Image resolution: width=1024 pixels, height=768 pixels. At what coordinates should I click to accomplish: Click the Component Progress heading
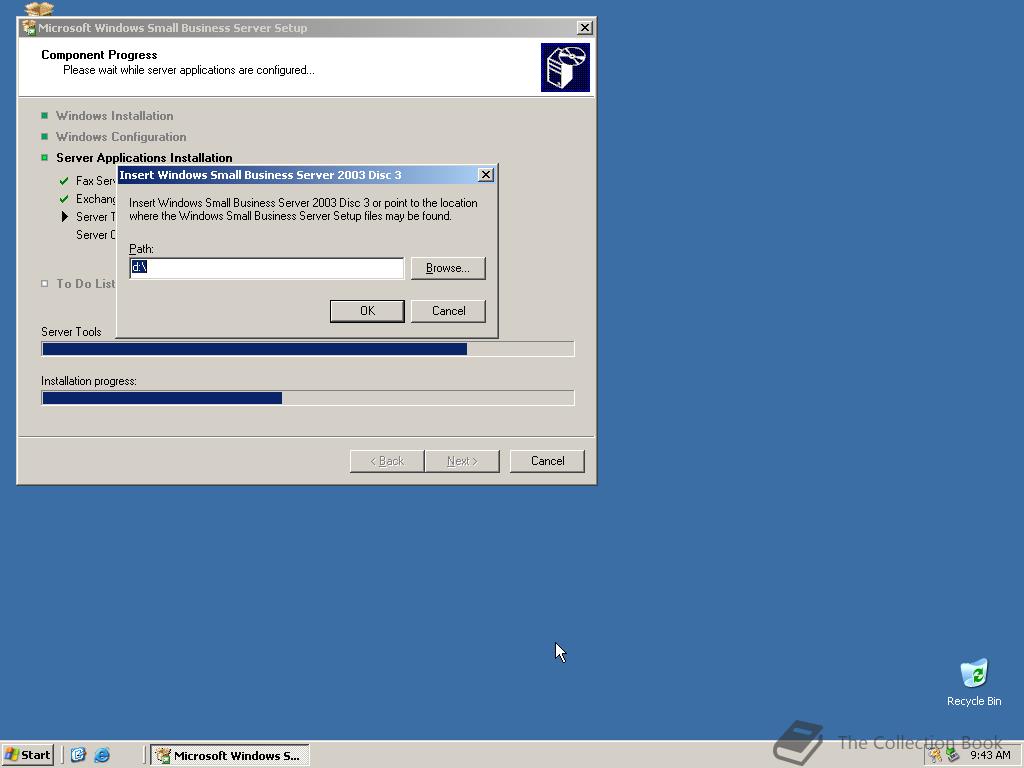click(x=99, y=55)
